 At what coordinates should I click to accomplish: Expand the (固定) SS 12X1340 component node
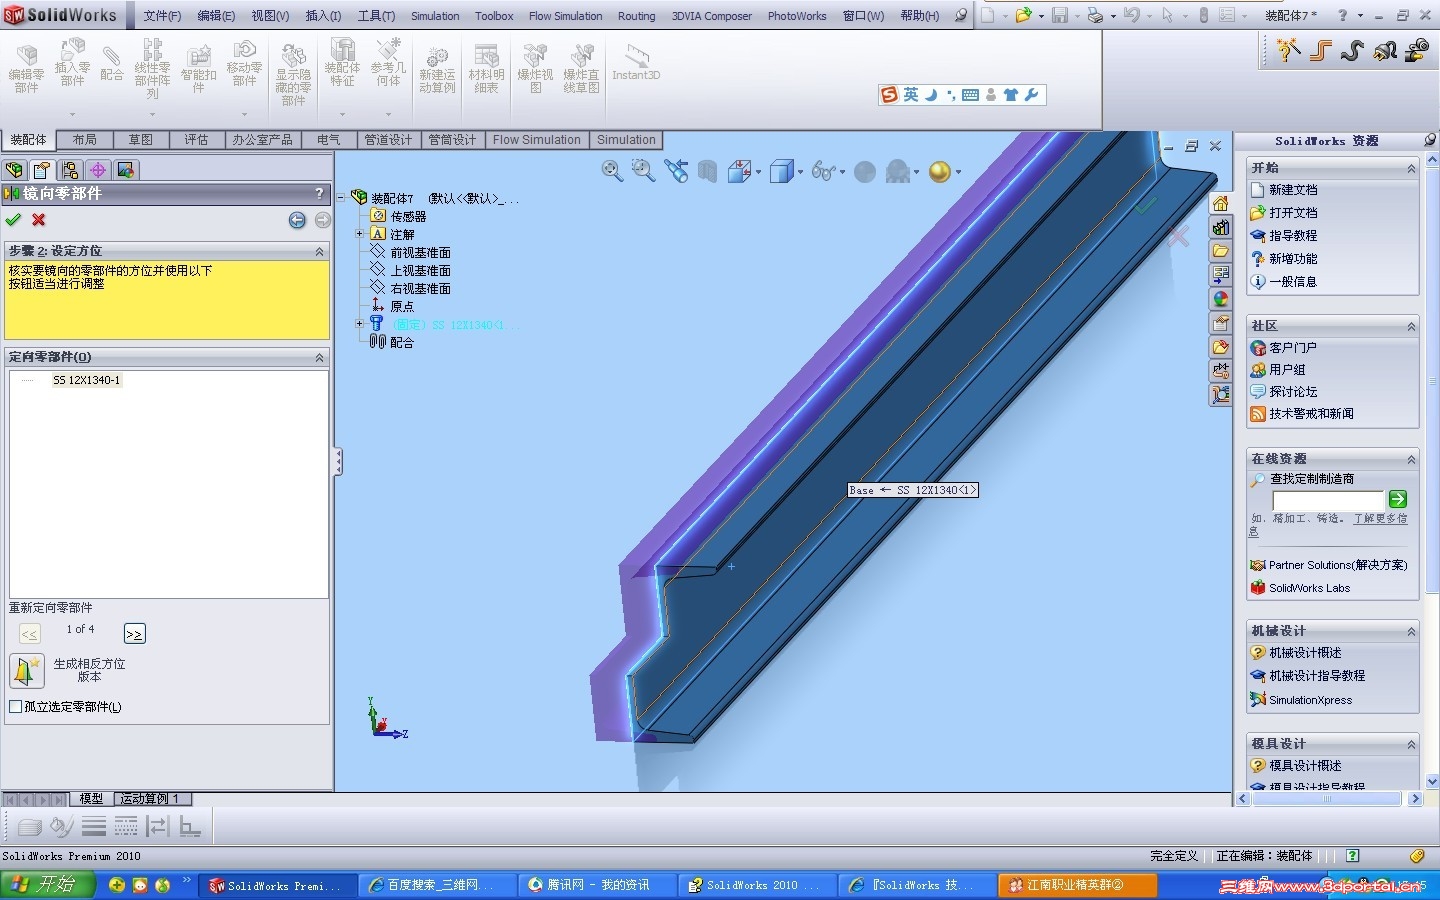359,324
